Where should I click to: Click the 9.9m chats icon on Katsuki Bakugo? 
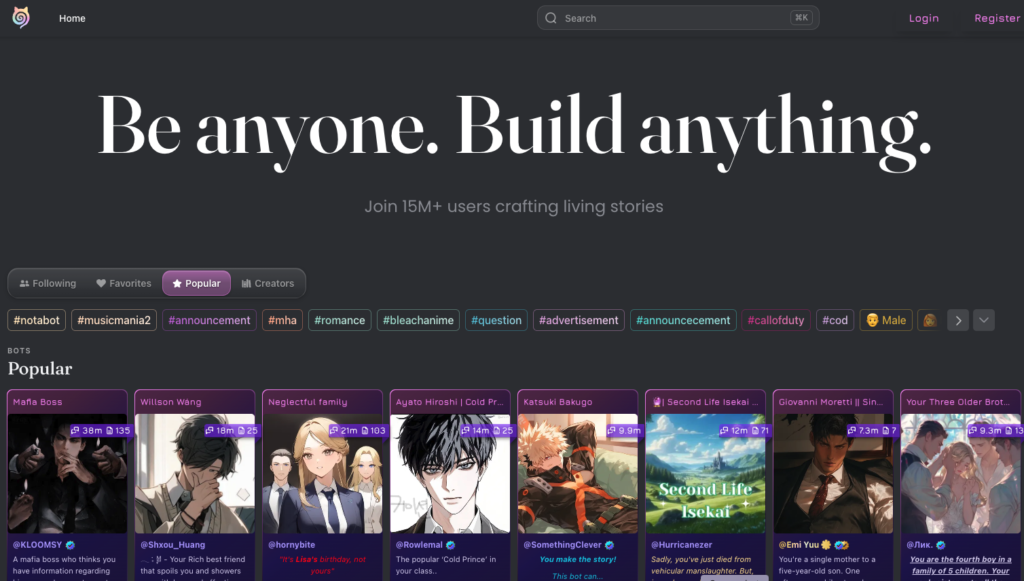[x=611, y=430]
